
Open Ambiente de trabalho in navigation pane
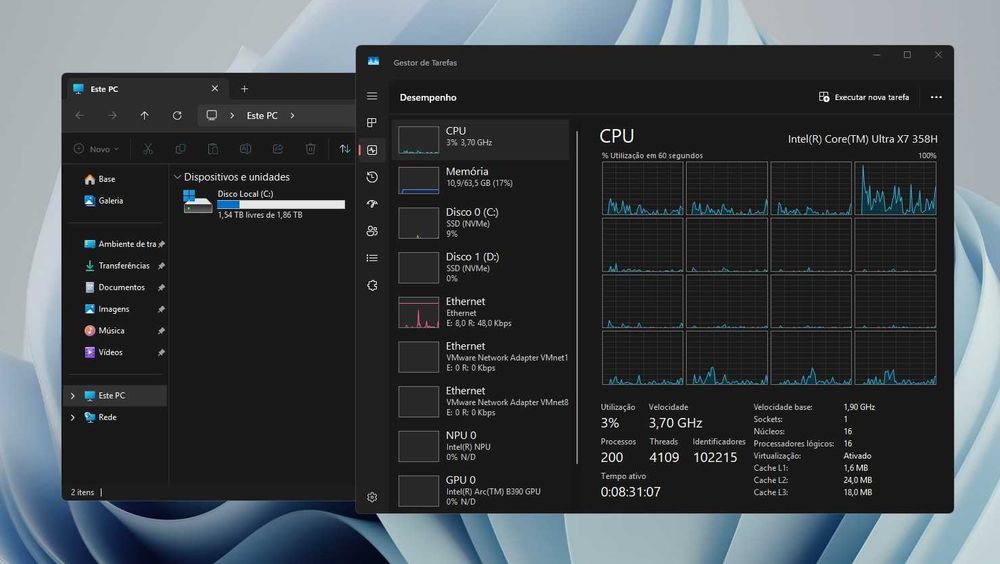coord(121,244)
